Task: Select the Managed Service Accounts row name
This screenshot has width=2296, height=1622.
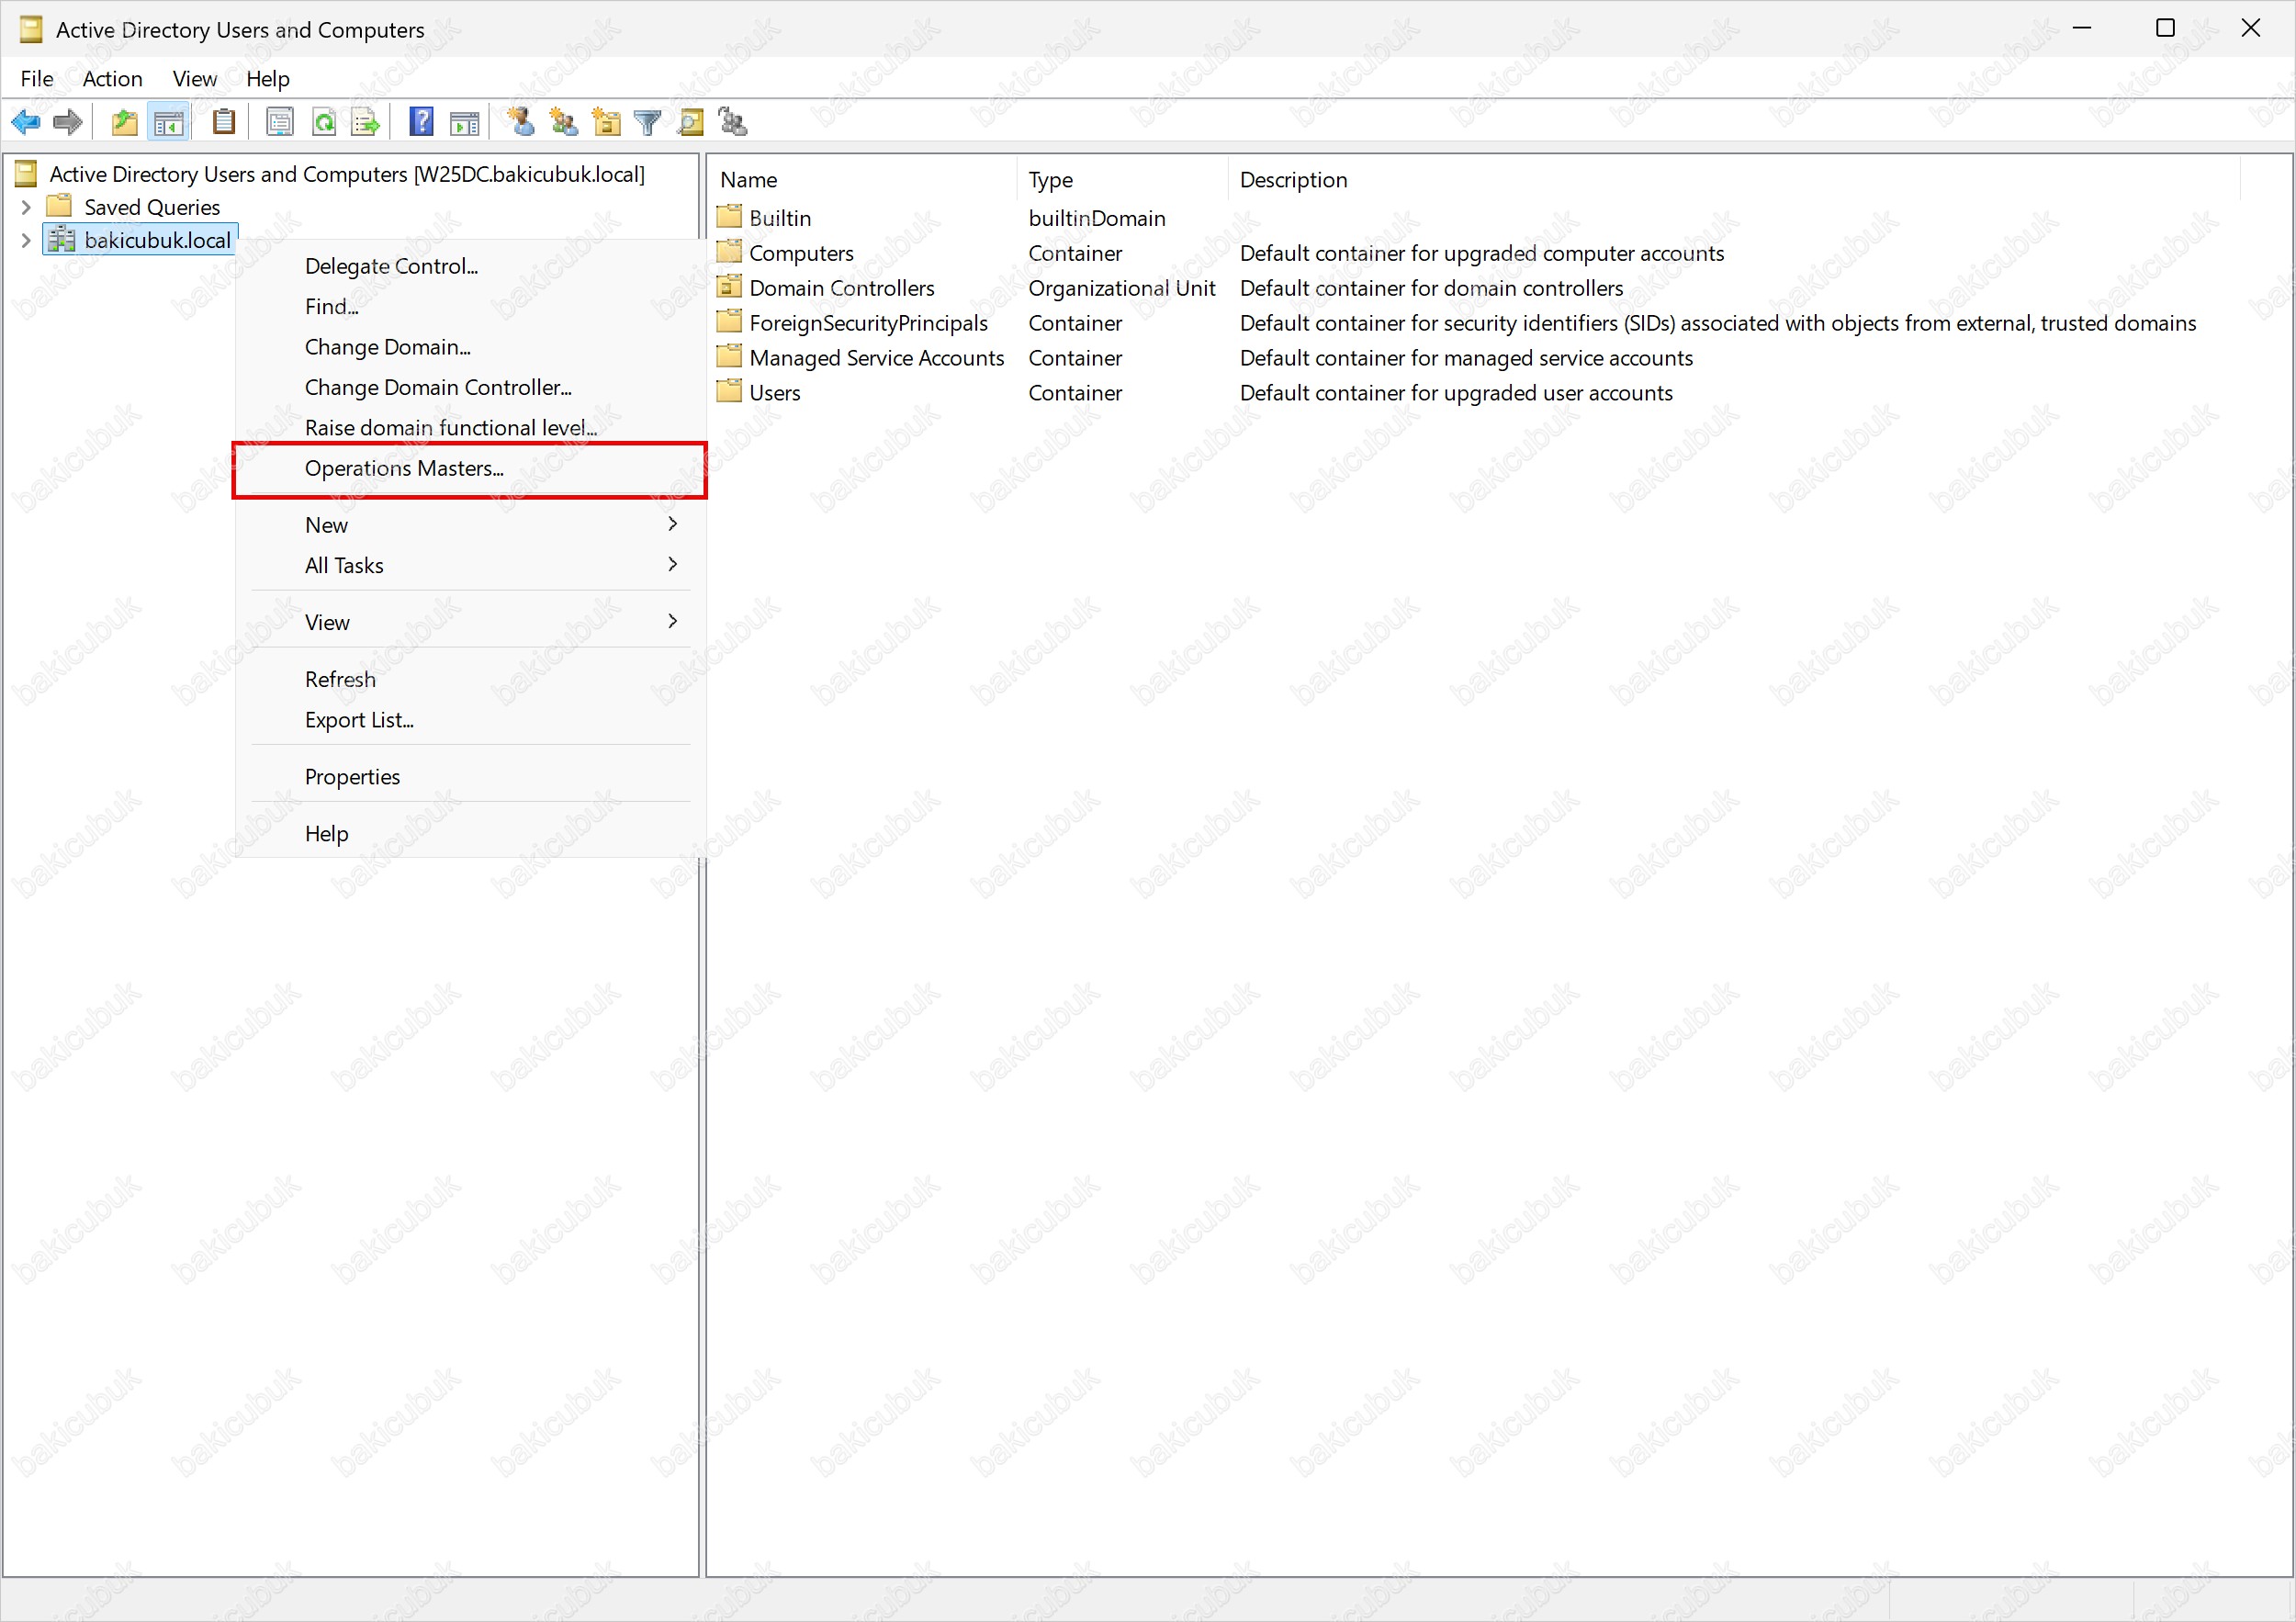Action: (876, 358)
